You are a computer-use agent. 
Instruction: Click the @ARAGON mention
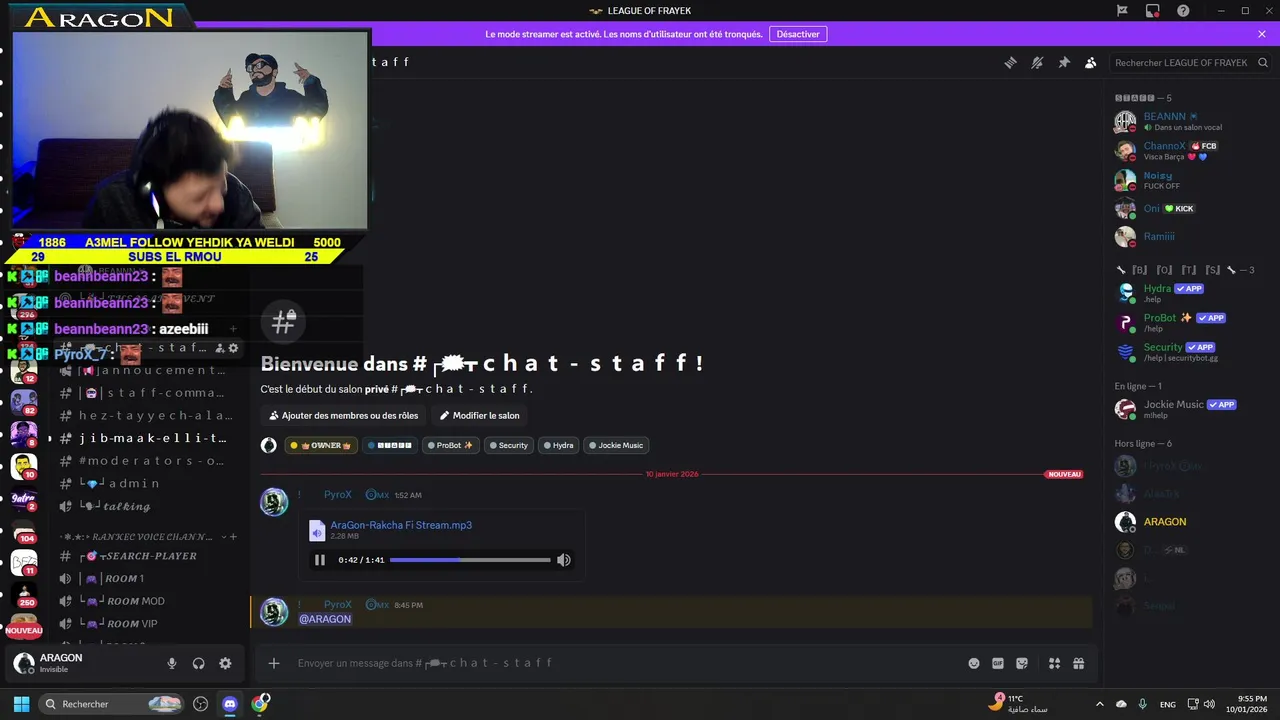325,619
